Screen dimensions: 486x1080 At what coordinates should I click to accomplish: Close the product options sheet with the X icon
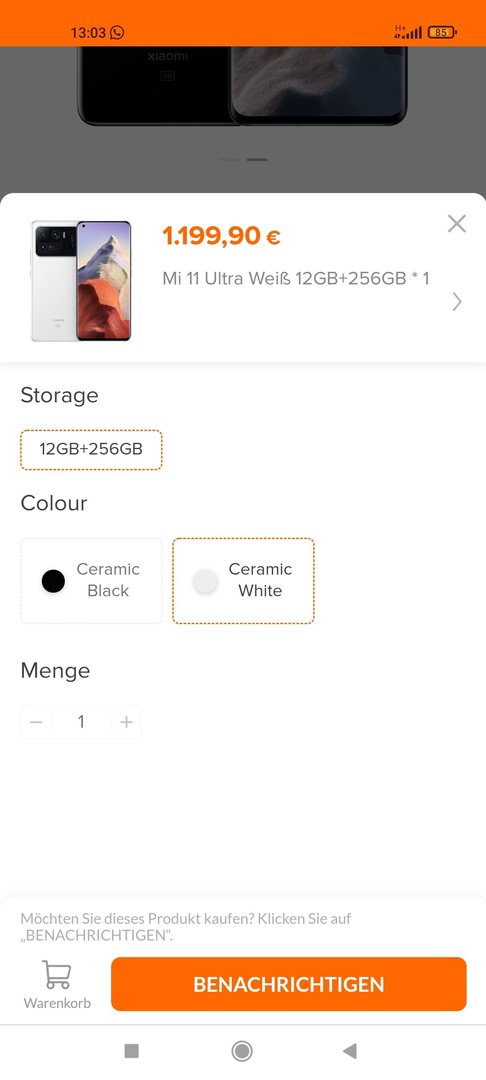click(x=456, y=223)
